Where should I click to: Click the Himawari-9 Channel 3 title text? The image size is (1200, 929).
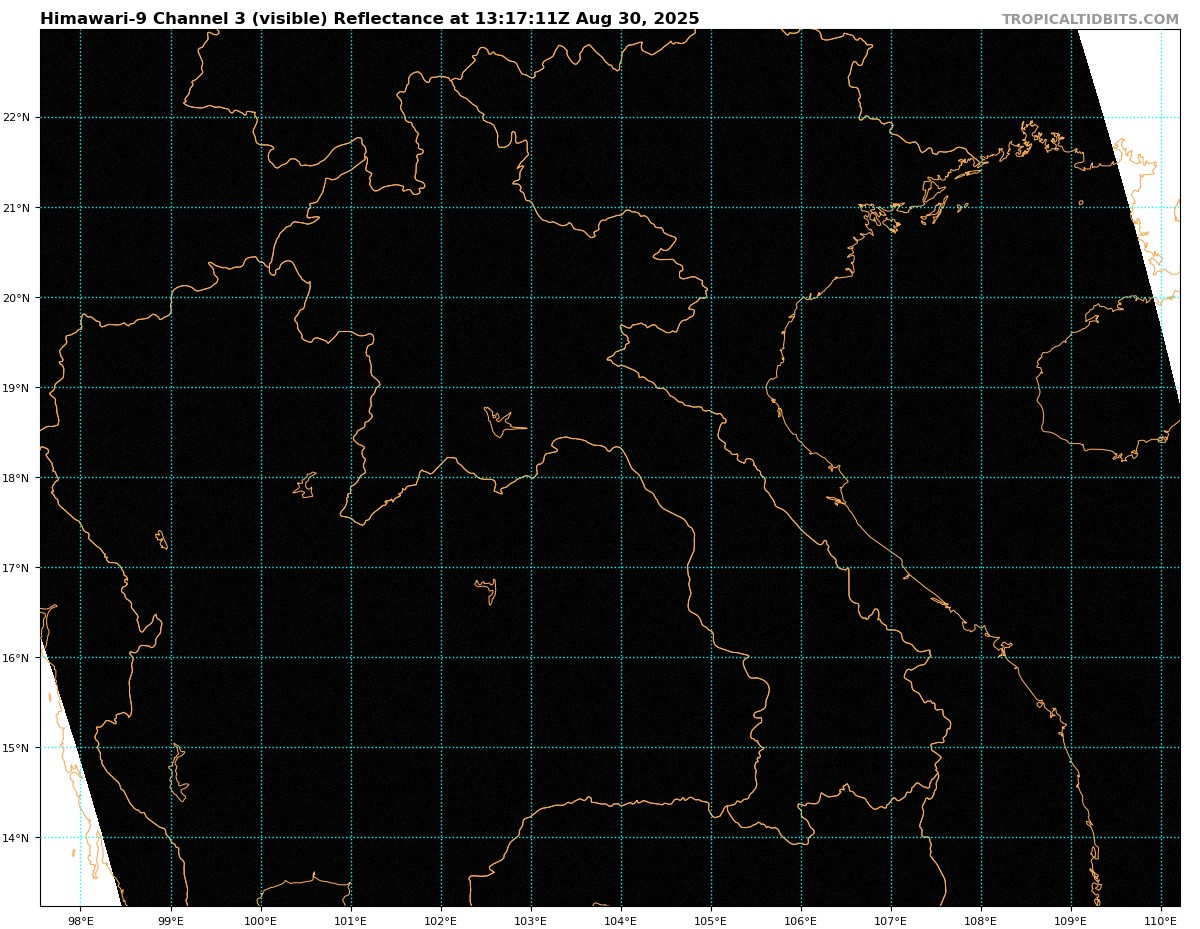point(370,19)
